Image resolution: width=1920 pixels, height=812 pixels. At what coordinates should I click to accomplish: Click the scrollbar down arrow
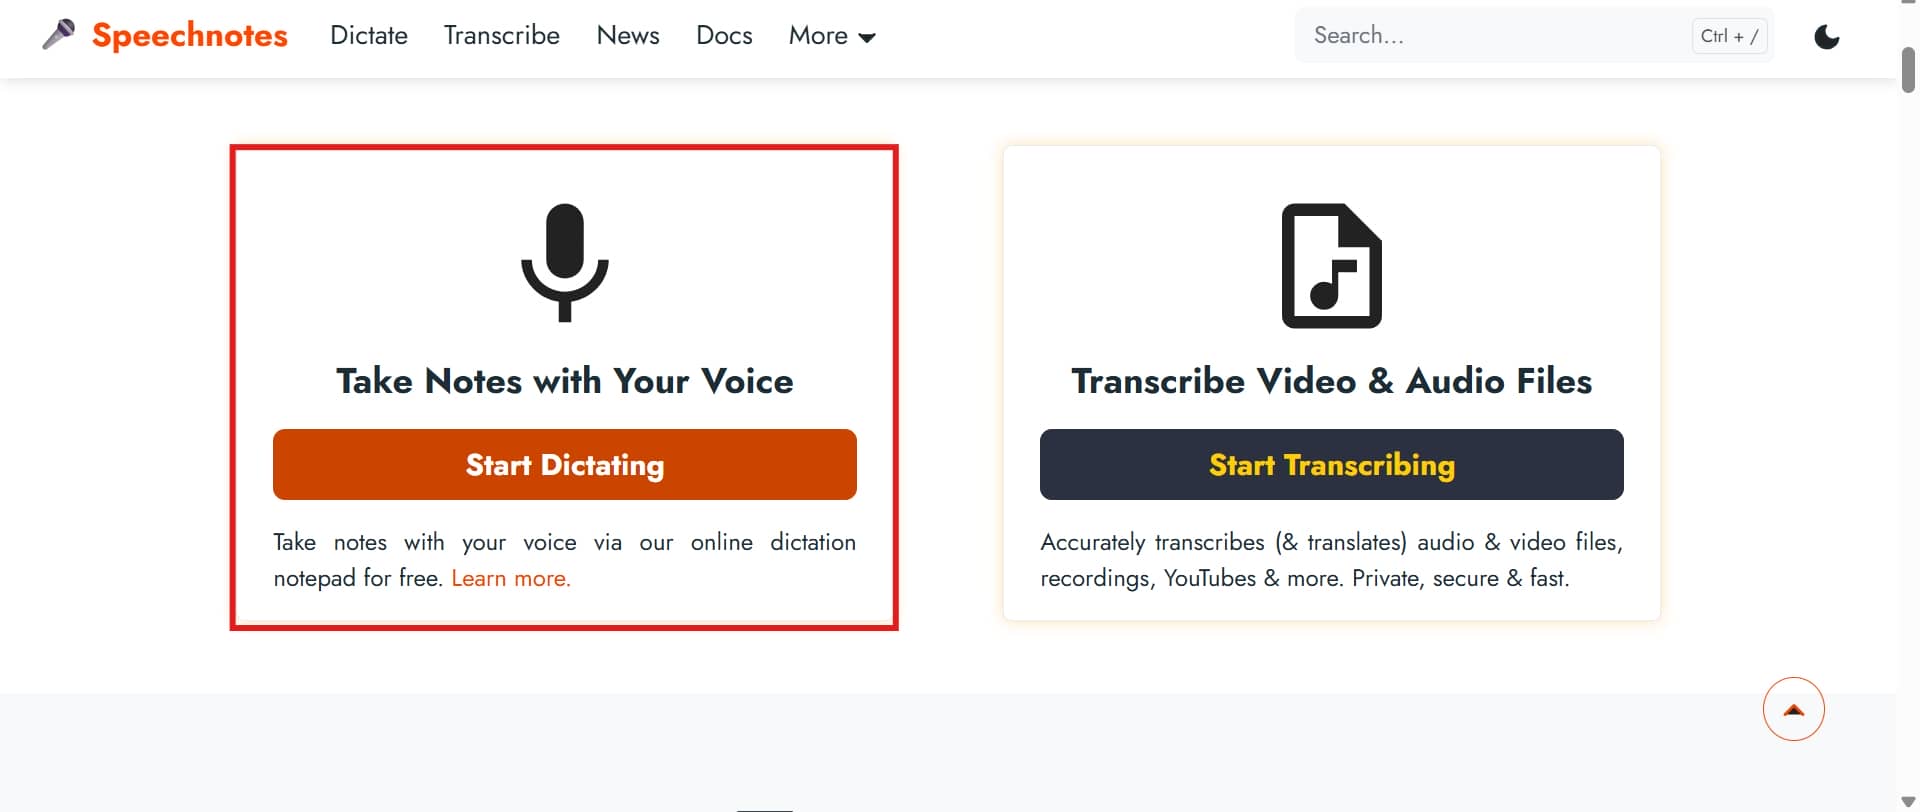[x=1908, y=802]
